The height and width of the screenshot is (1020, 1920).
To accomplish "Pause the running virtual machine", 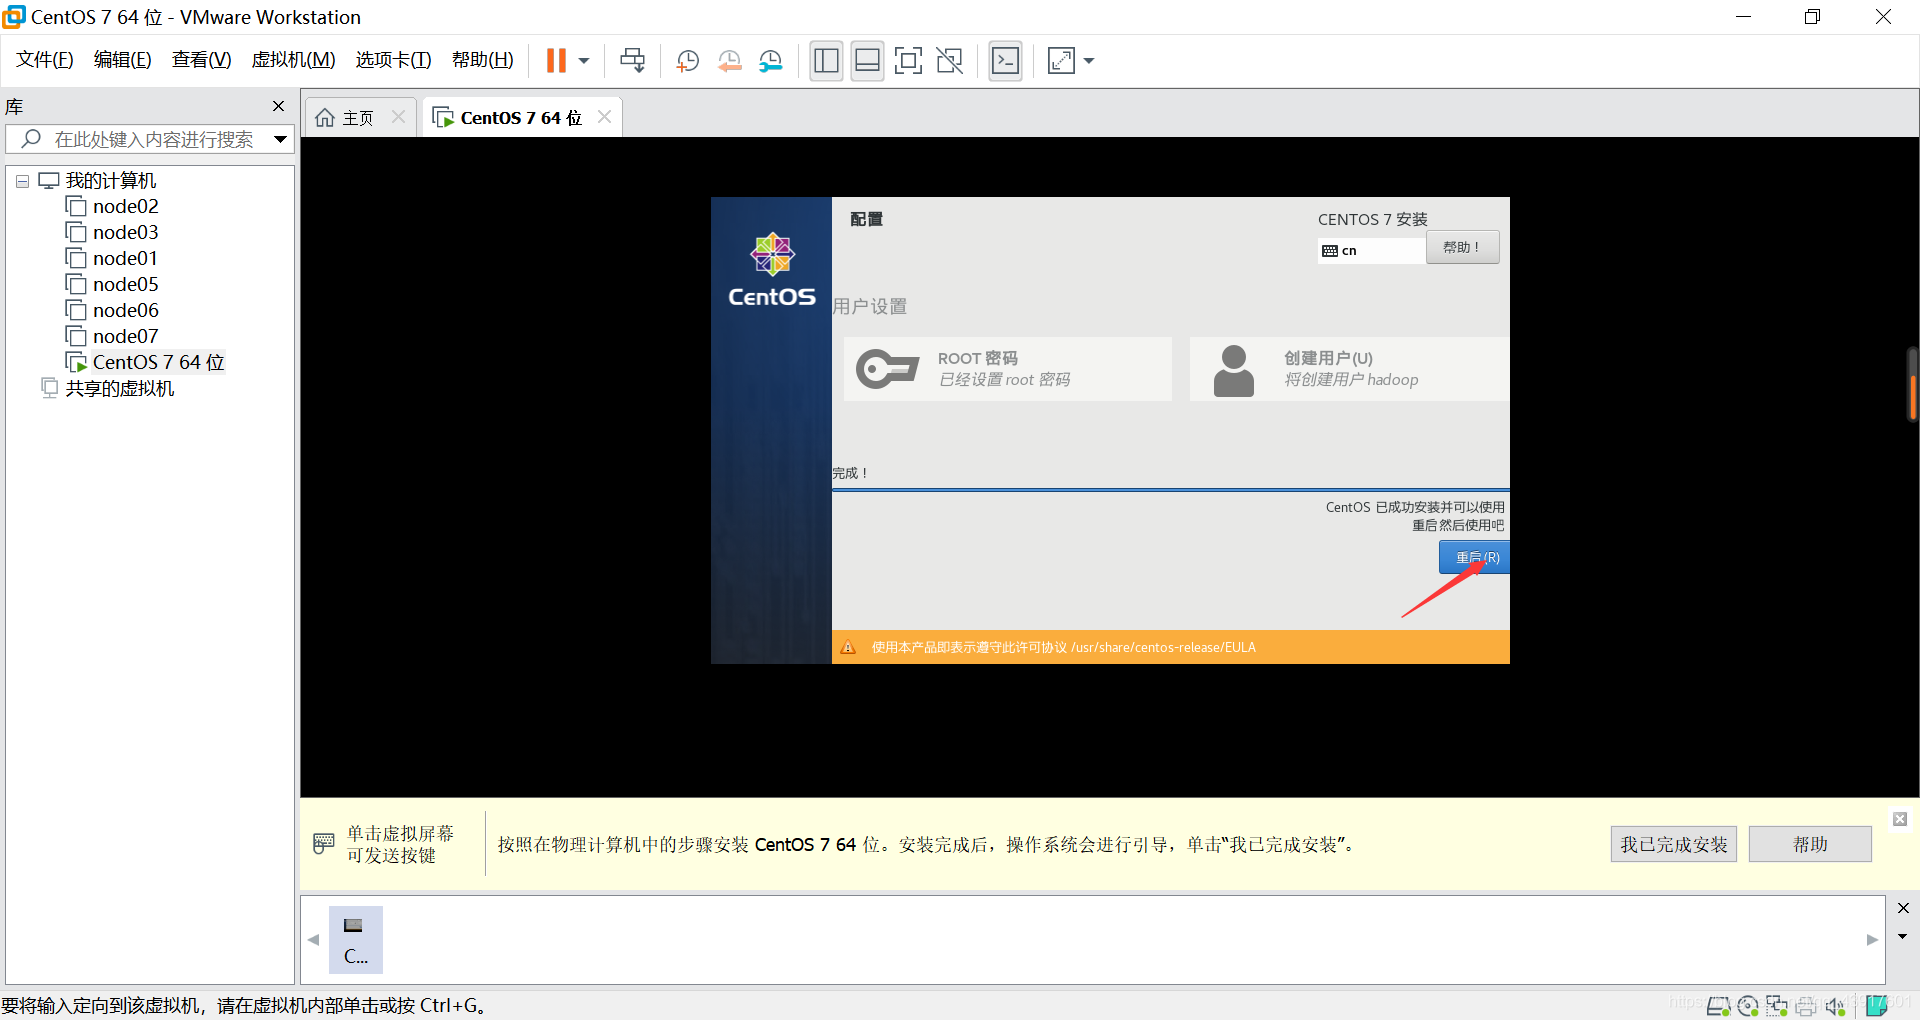I will (x=556, y=61).
